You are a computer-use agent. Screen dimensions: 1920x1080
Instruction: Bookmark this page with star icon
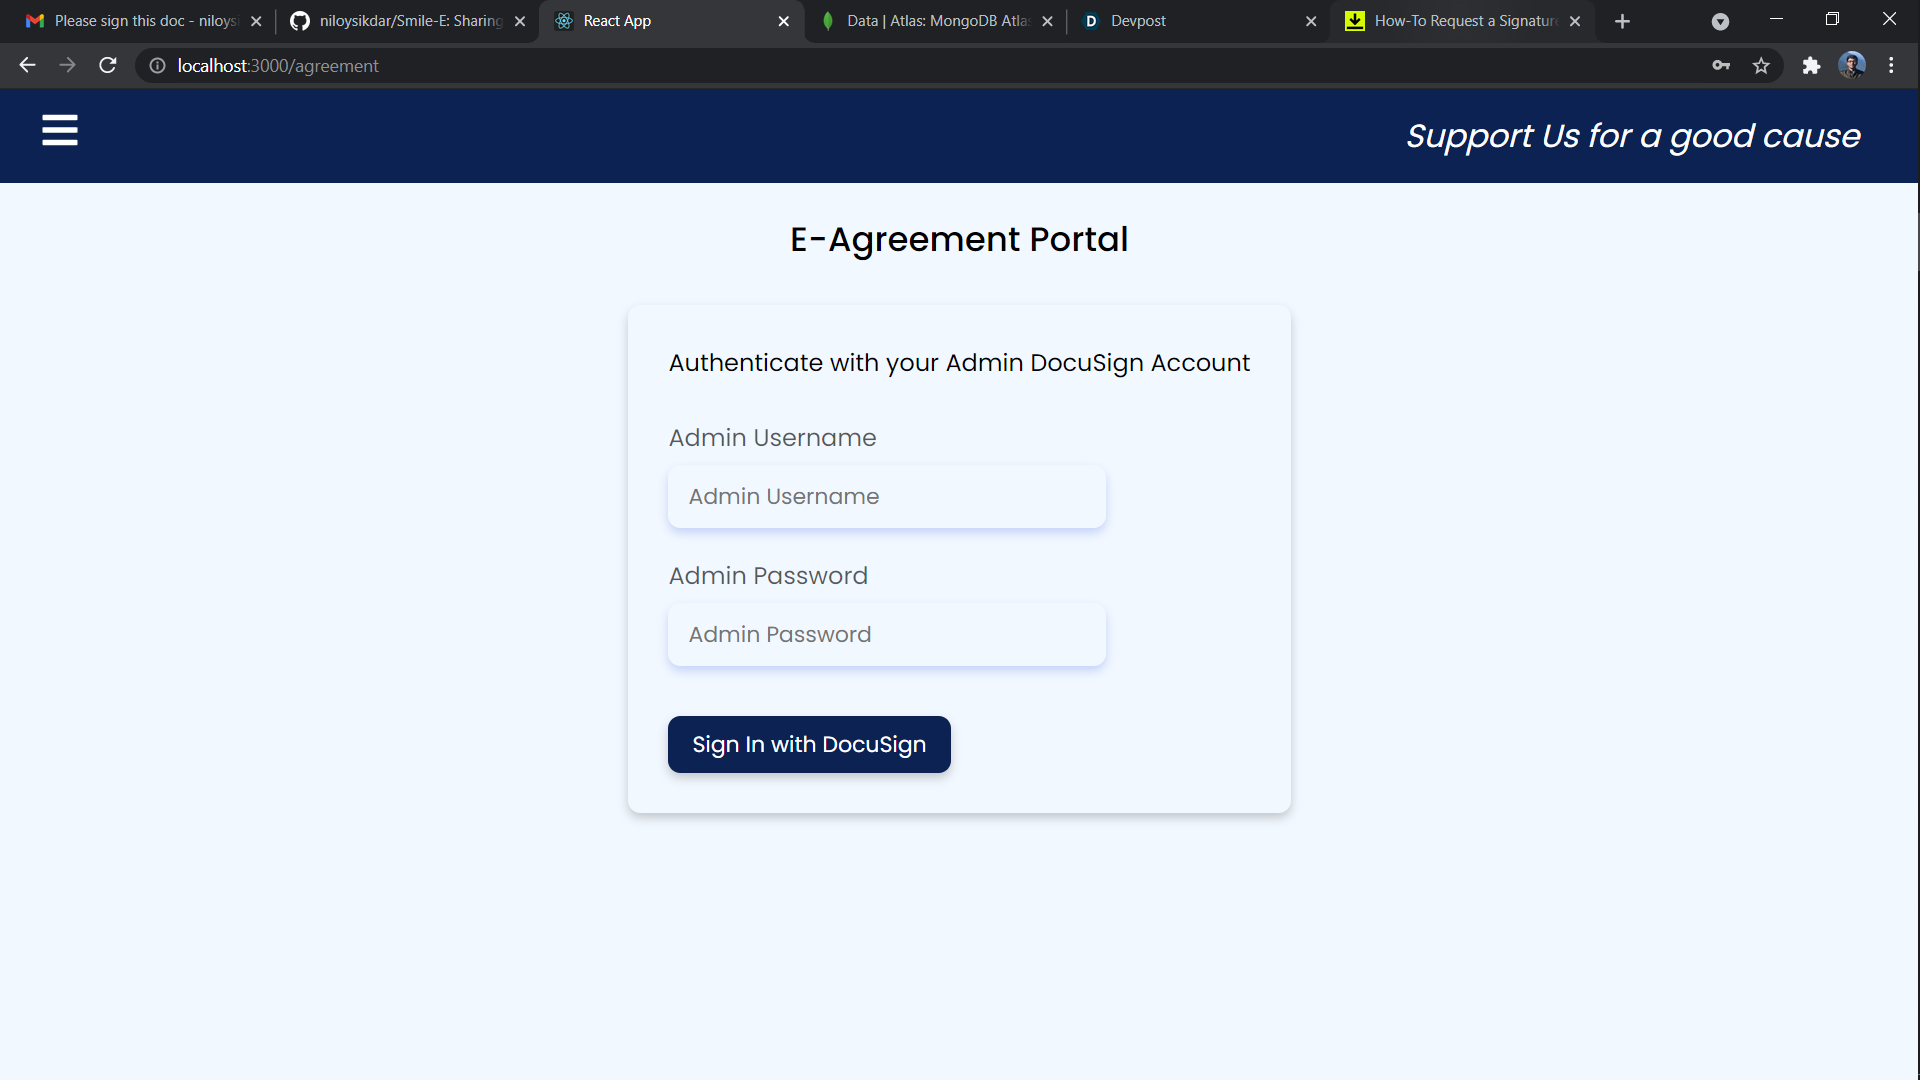[x=1761, y=66]
